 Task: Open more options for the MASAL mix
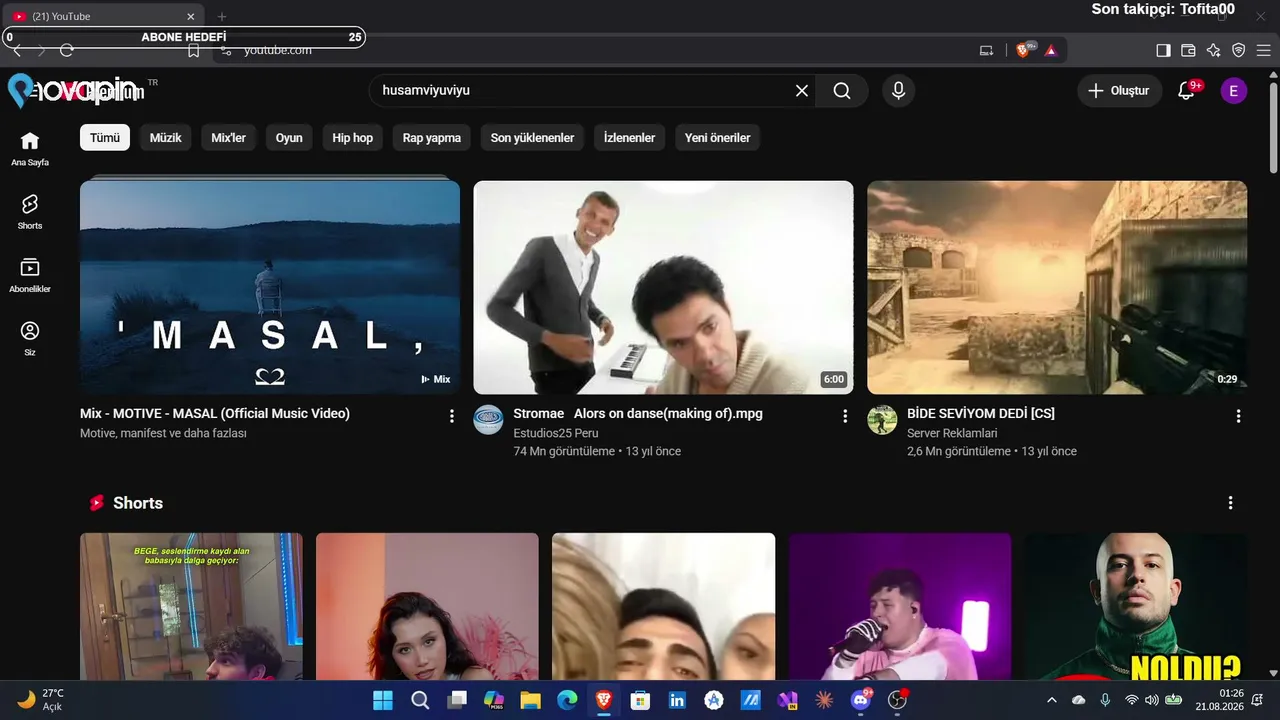[452, 416]
